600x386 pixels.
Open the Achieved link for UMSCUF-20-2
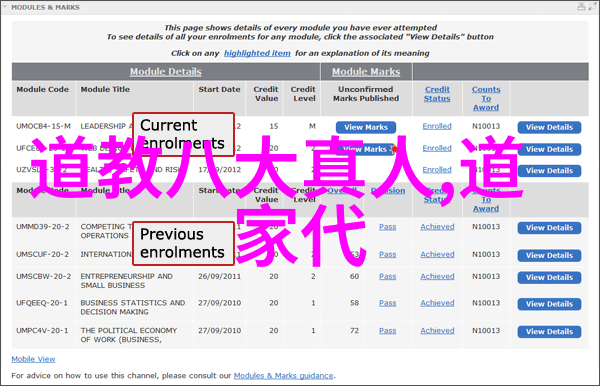coord(437,254)
